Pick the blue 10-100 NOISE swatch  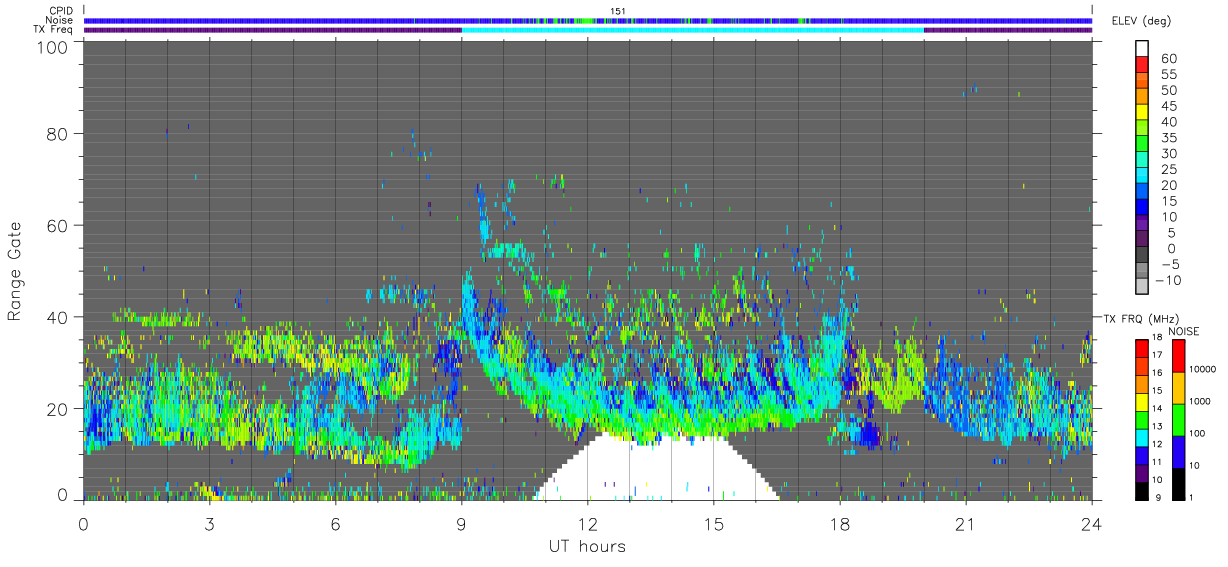(1178, 450)
